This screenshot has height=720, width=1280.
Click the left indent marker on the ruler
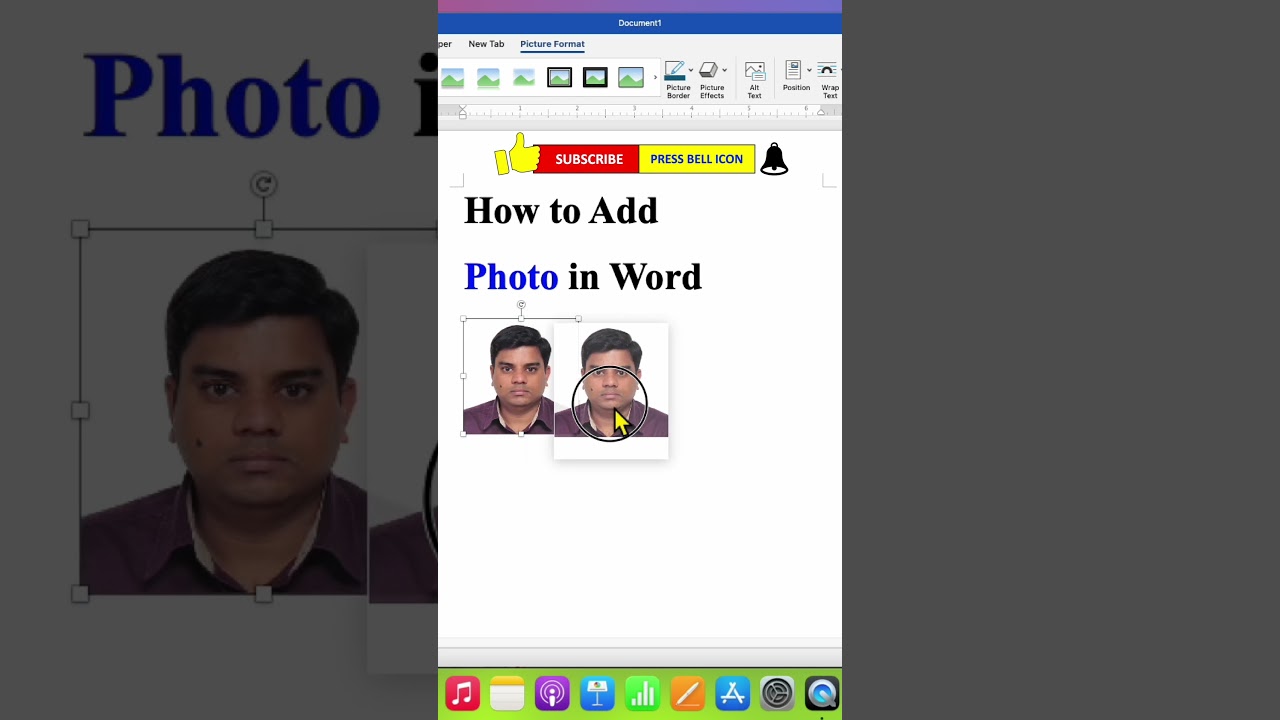(462, 112)
